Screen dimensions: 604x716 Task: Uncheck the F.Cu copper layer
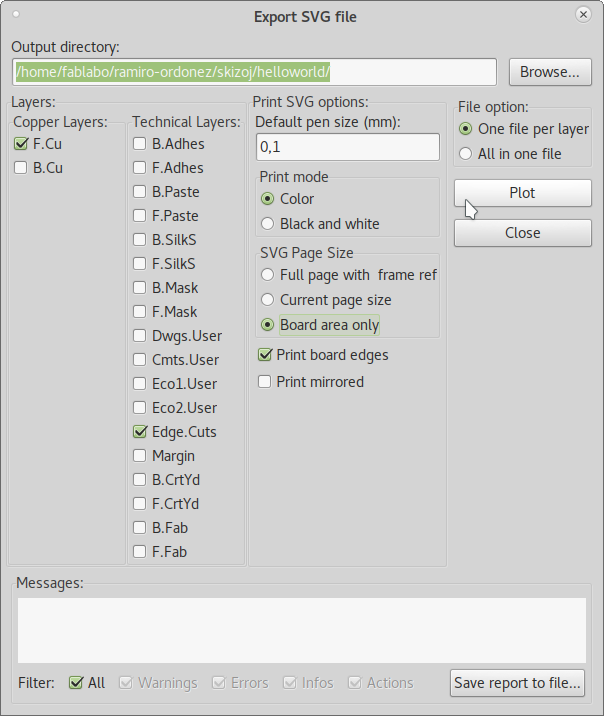(21, 144)
